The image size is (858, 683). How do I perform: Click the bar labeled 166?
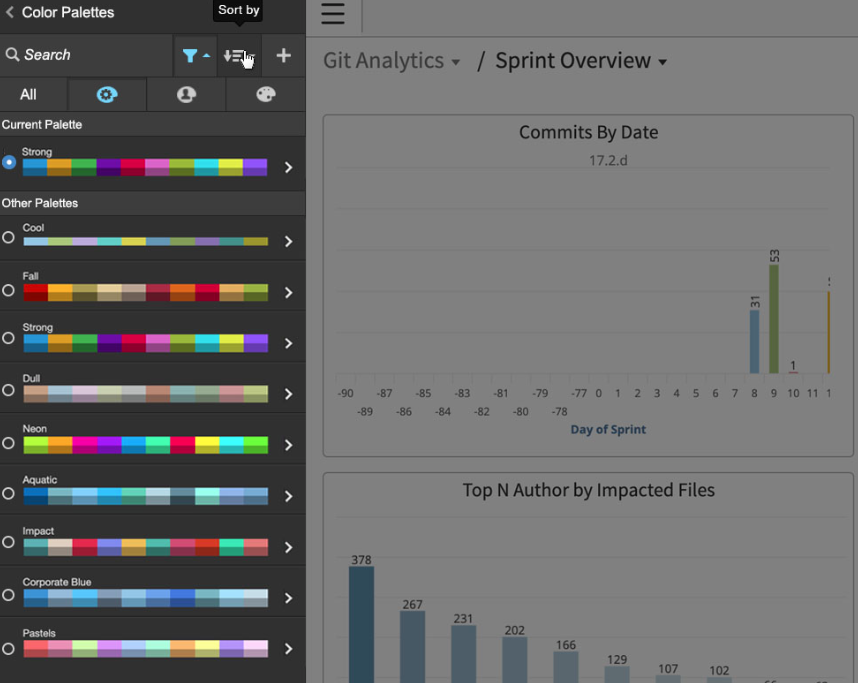566,667
